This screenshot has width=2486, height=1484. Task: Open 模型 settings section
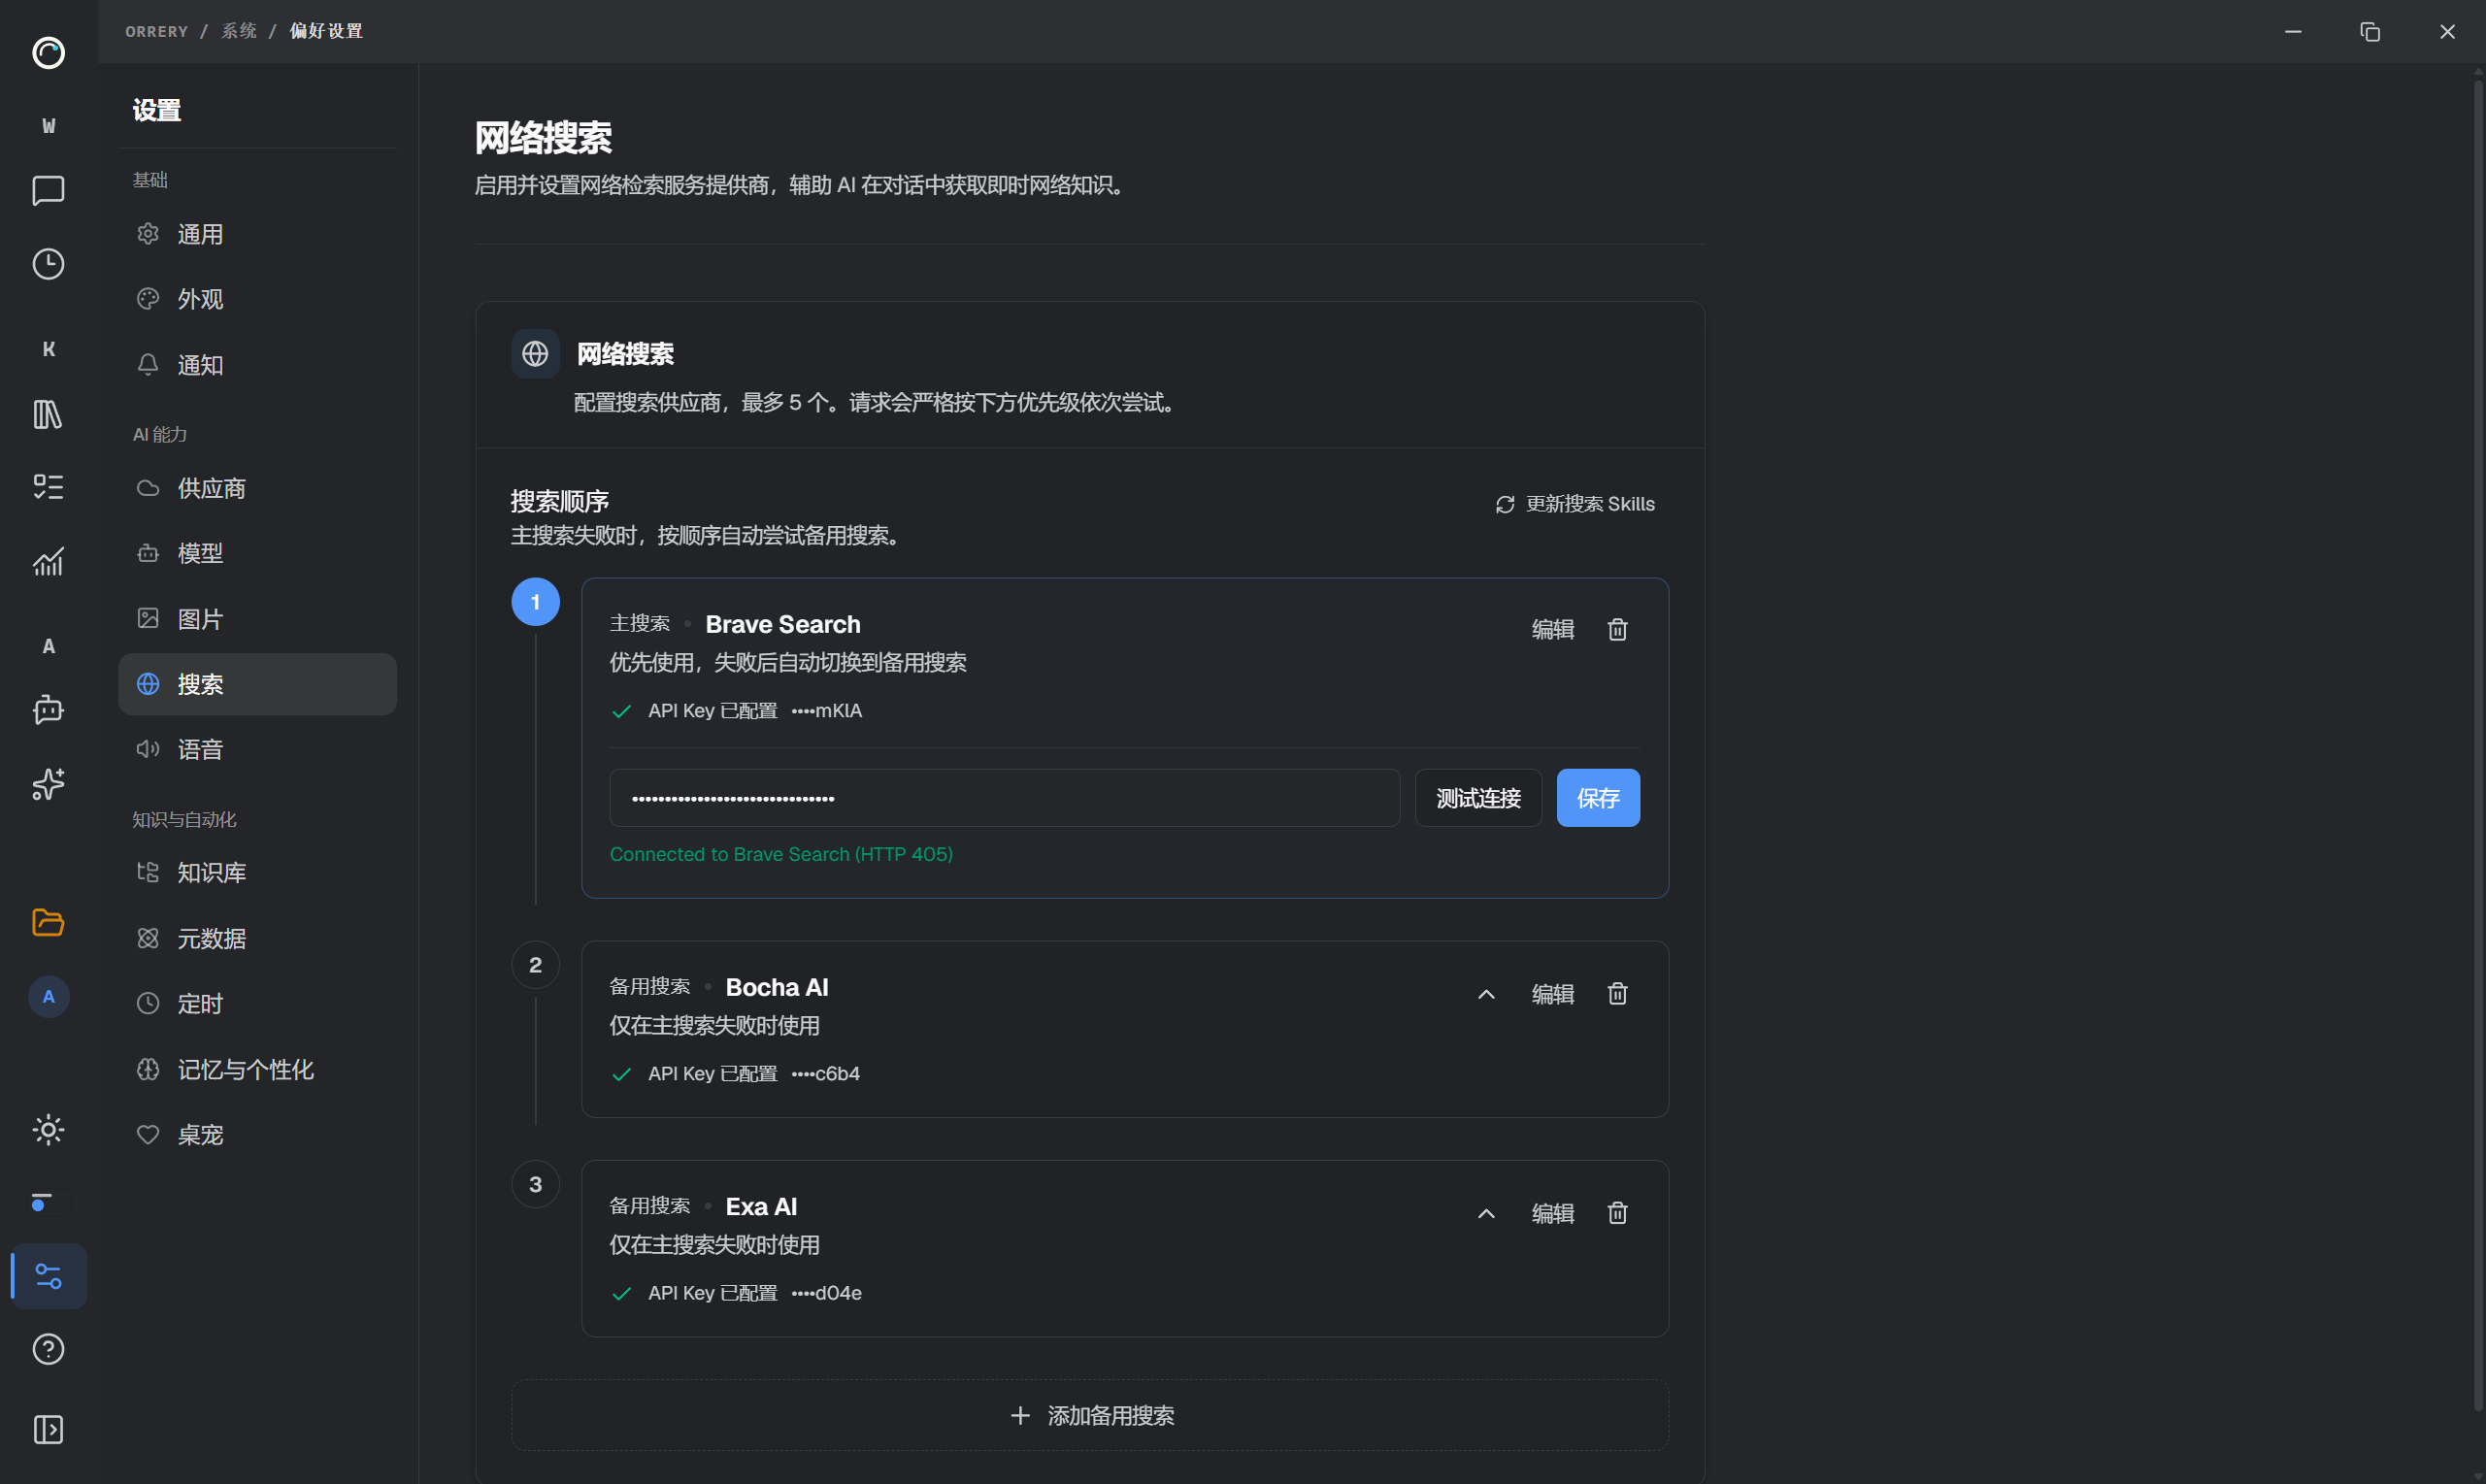pos(257,553)
